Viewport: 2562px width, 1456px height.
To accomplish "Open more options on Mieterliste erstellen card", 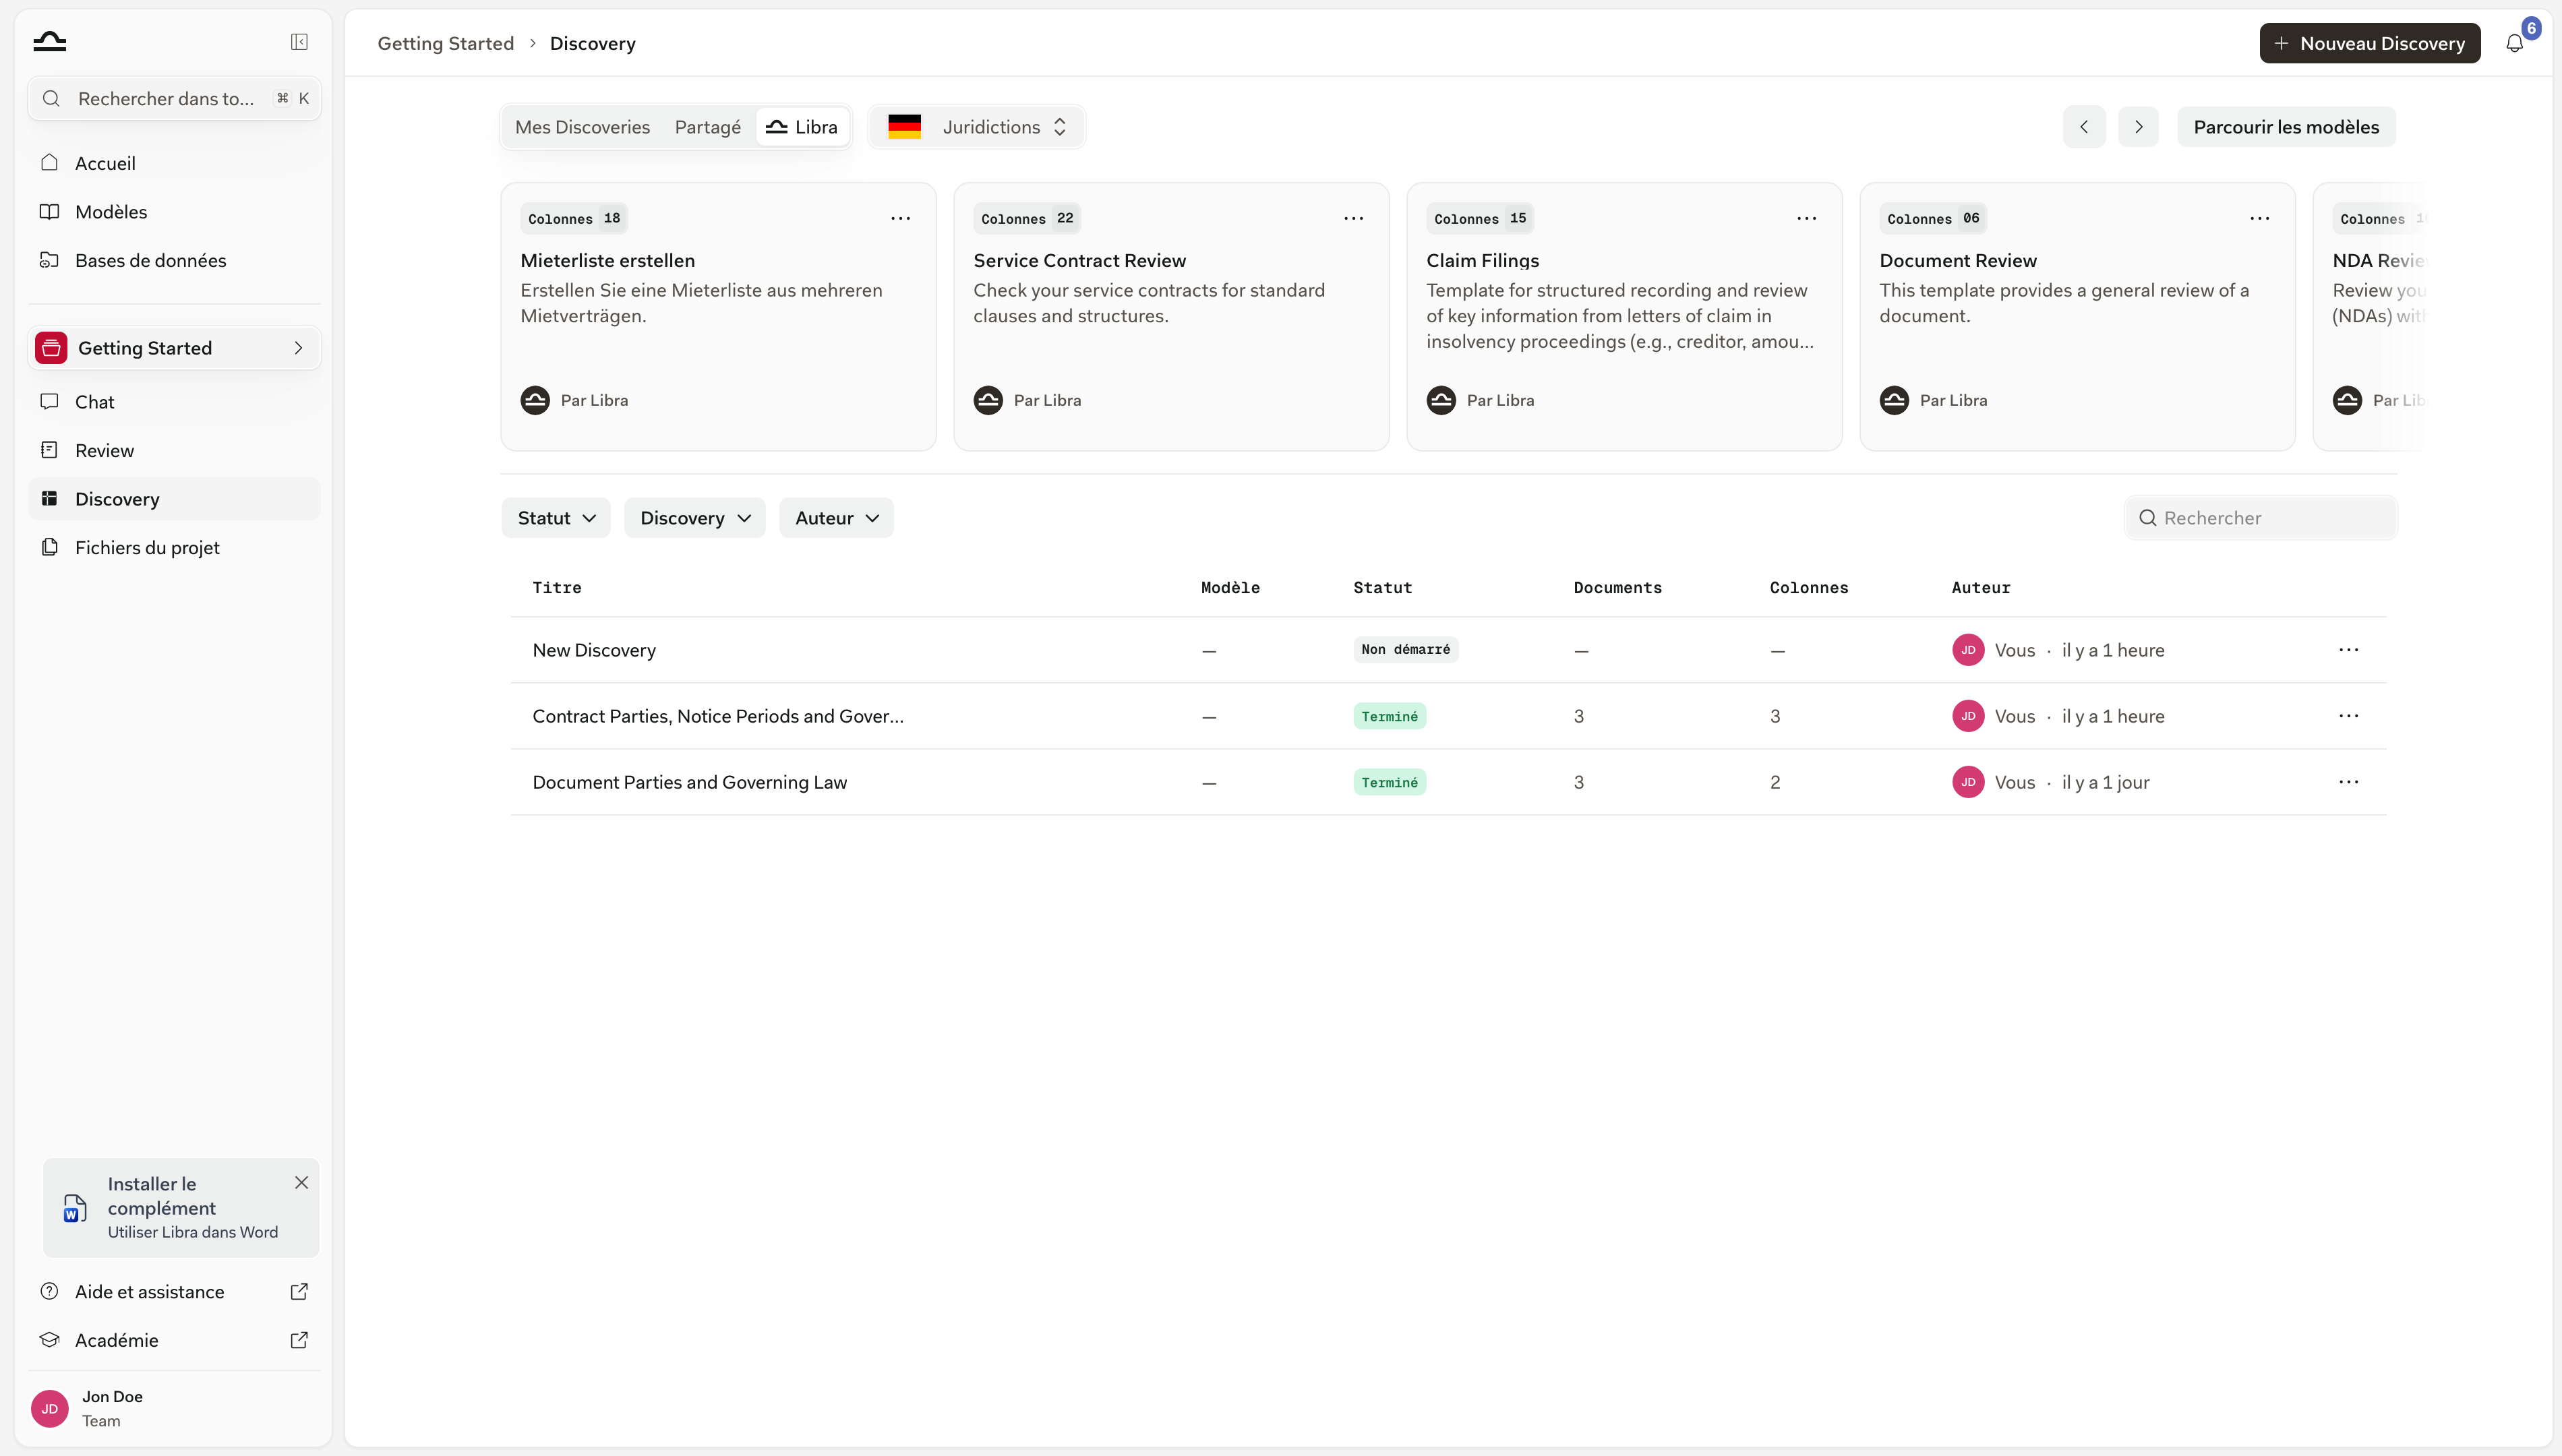I will [900, 218].
